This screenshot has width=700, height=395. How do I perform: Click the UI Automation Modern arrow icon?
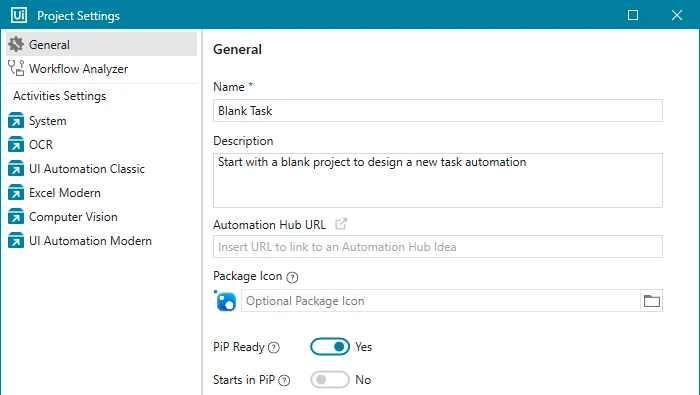click(x=16, y=241)
